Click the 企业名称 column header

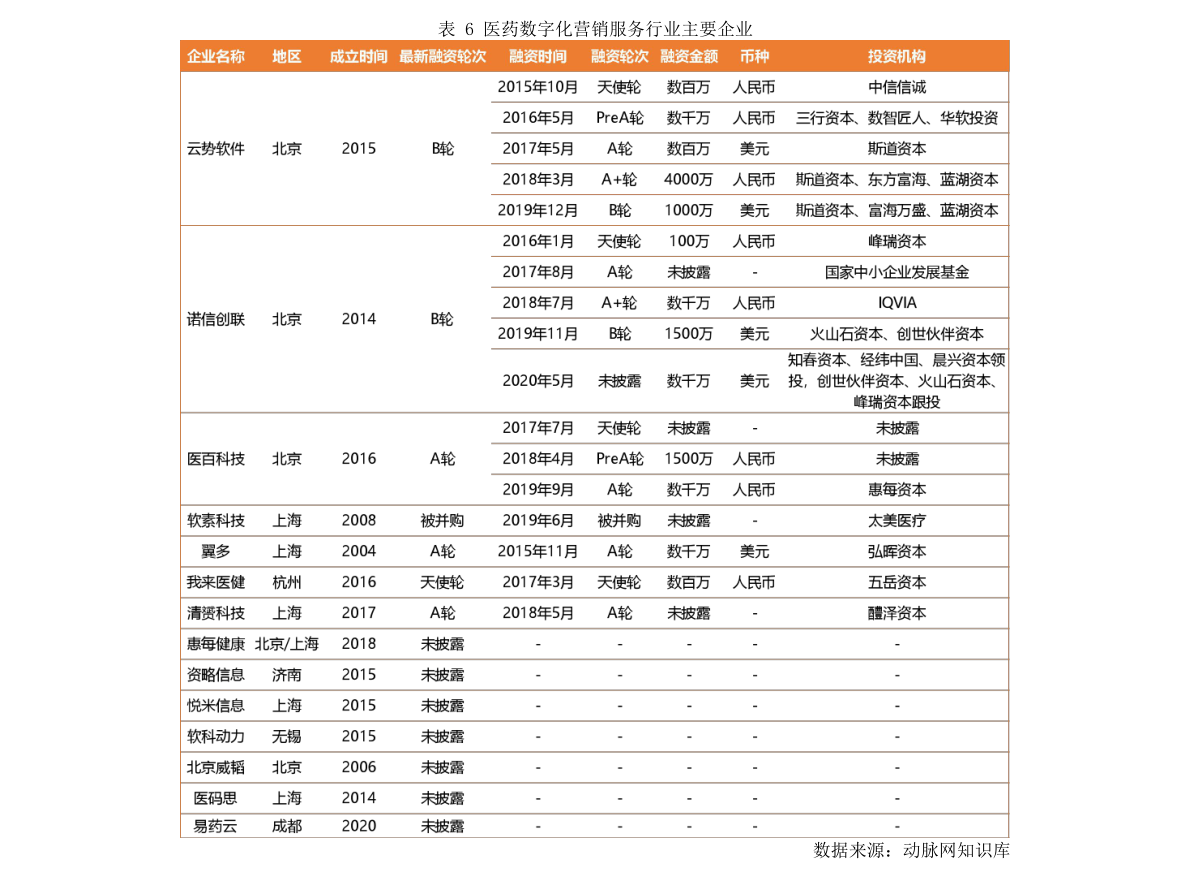[215, 57]
